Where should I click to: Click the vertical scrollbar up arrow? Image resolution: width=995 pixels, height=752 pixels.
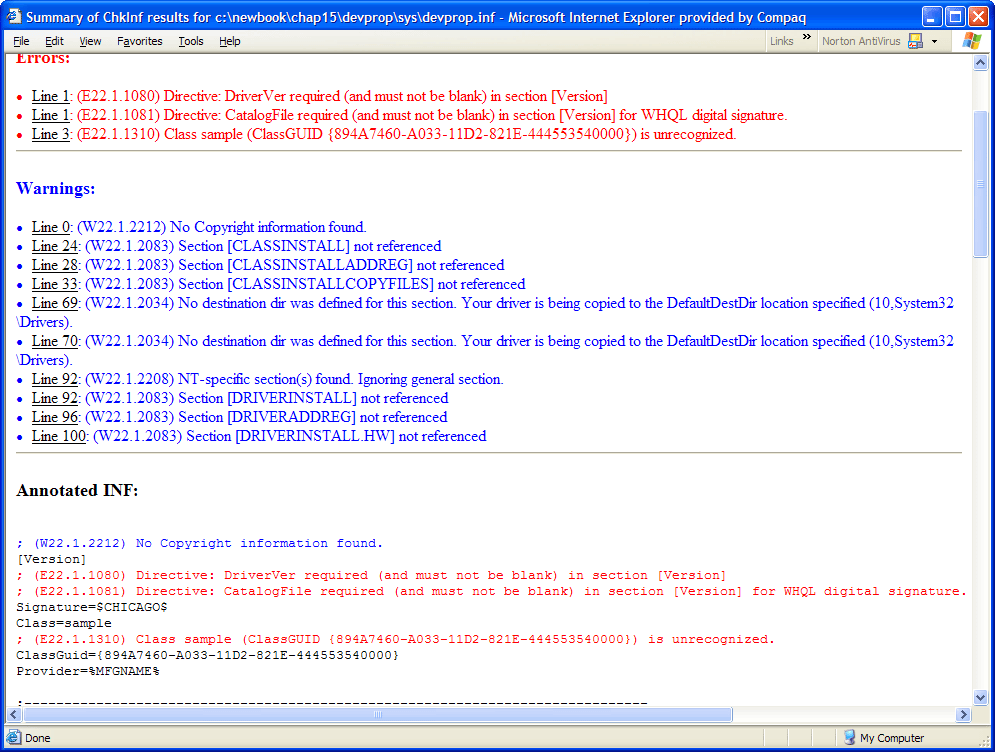click(x=981, y=63)
